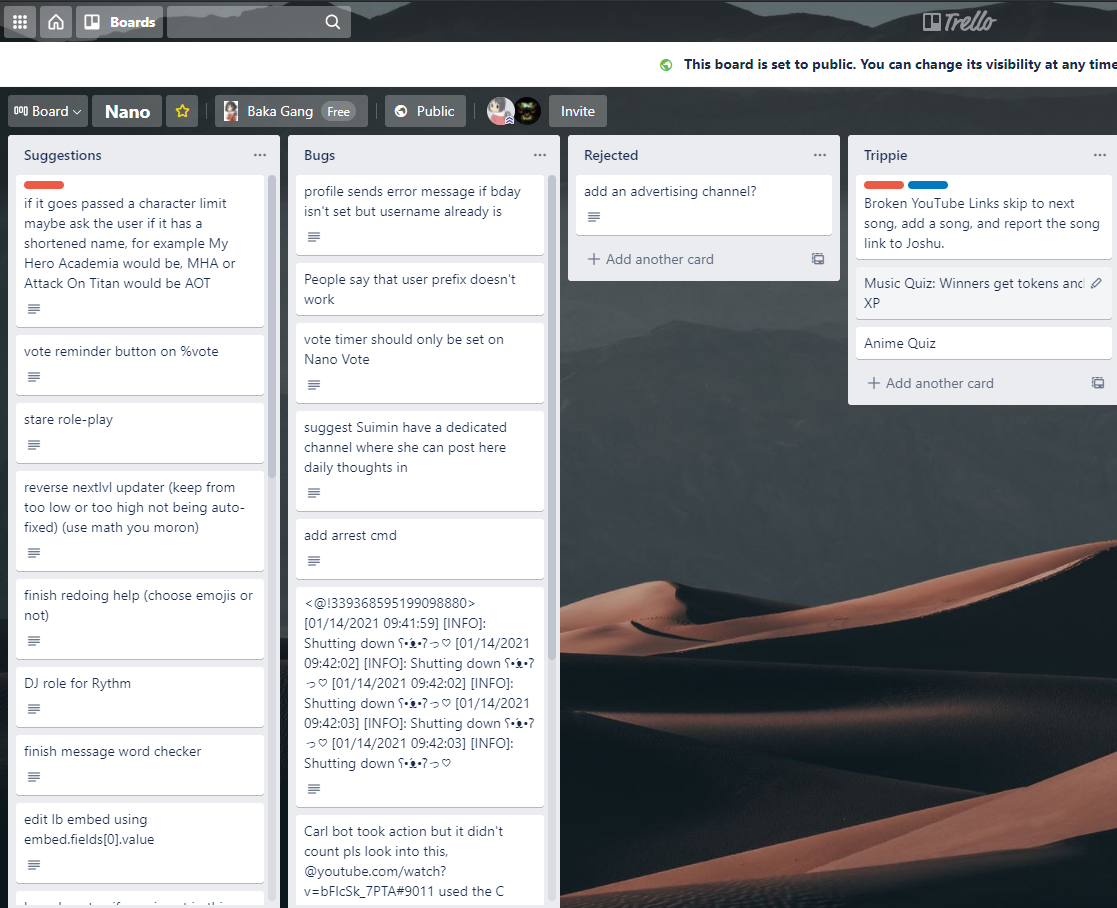Viewport: 1117px width, 908px height.
Task: Open the Board view switcher dropdown
Action: coord(47,111)
